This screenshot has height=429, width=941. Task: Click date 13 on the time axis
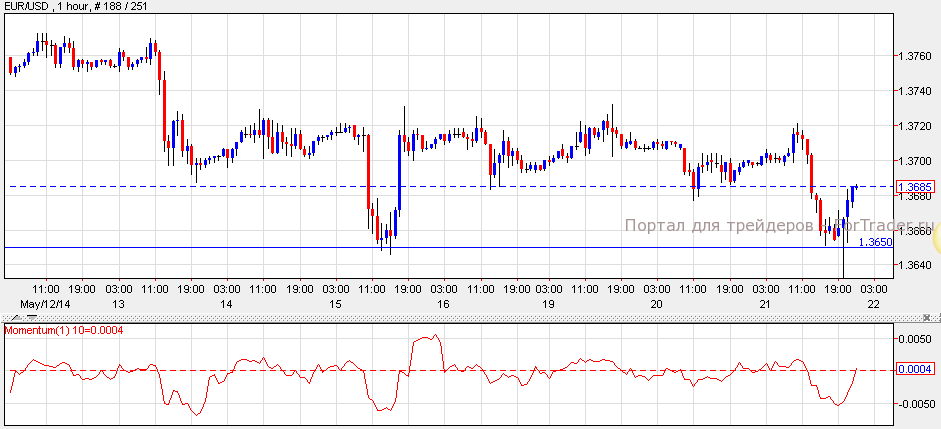coord(118,303)
